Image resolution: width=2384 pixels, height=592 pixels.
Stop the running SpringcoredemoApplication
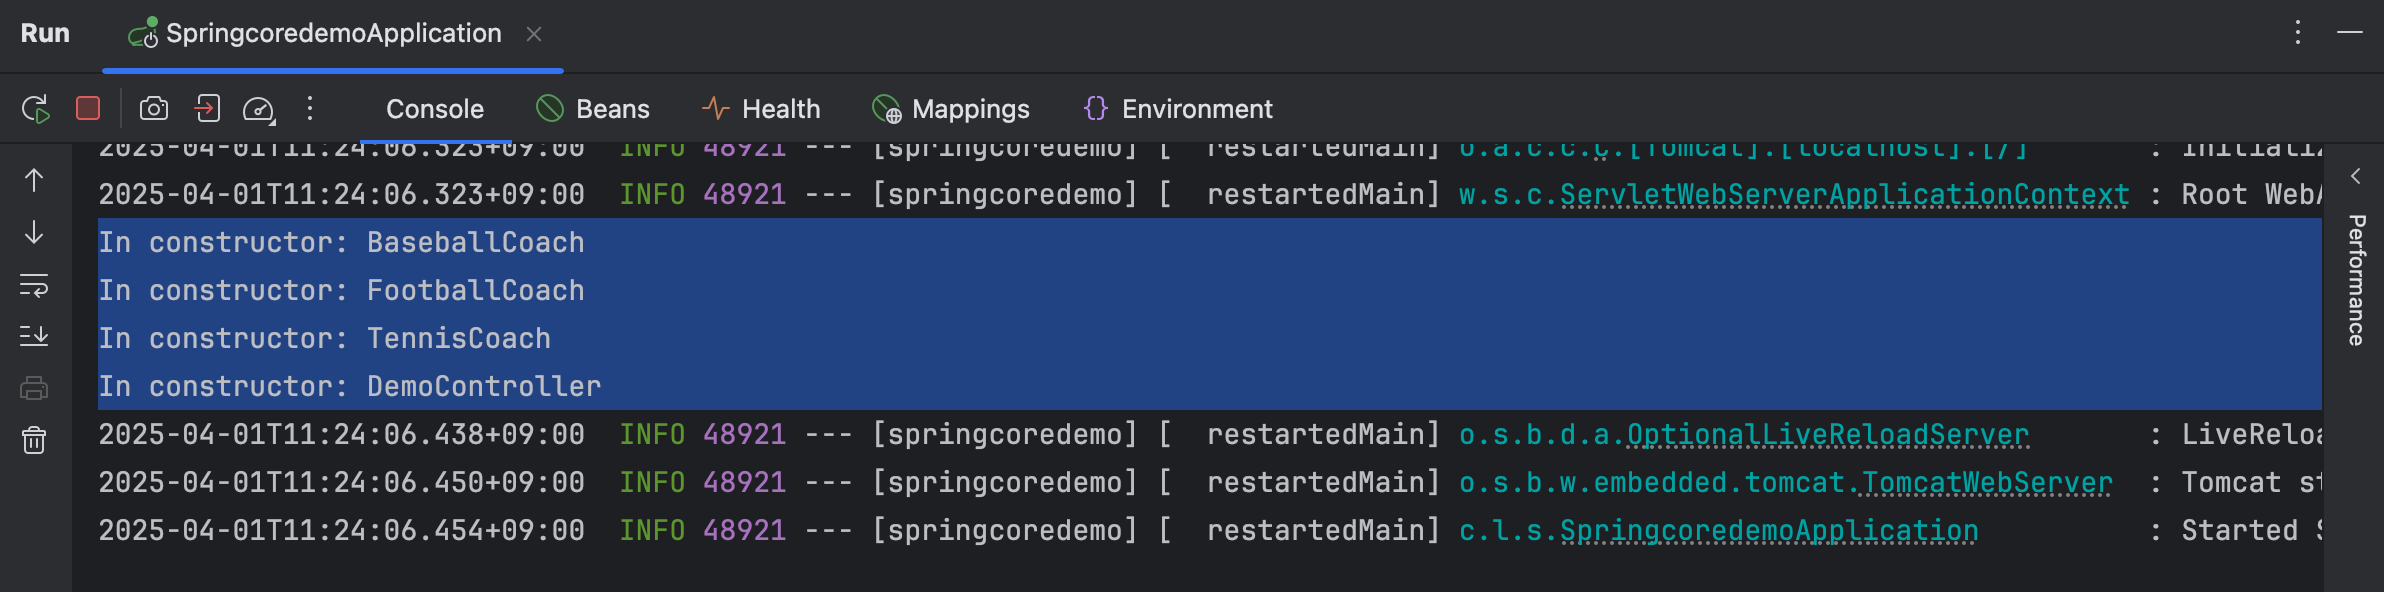click(x=88, y=108)
